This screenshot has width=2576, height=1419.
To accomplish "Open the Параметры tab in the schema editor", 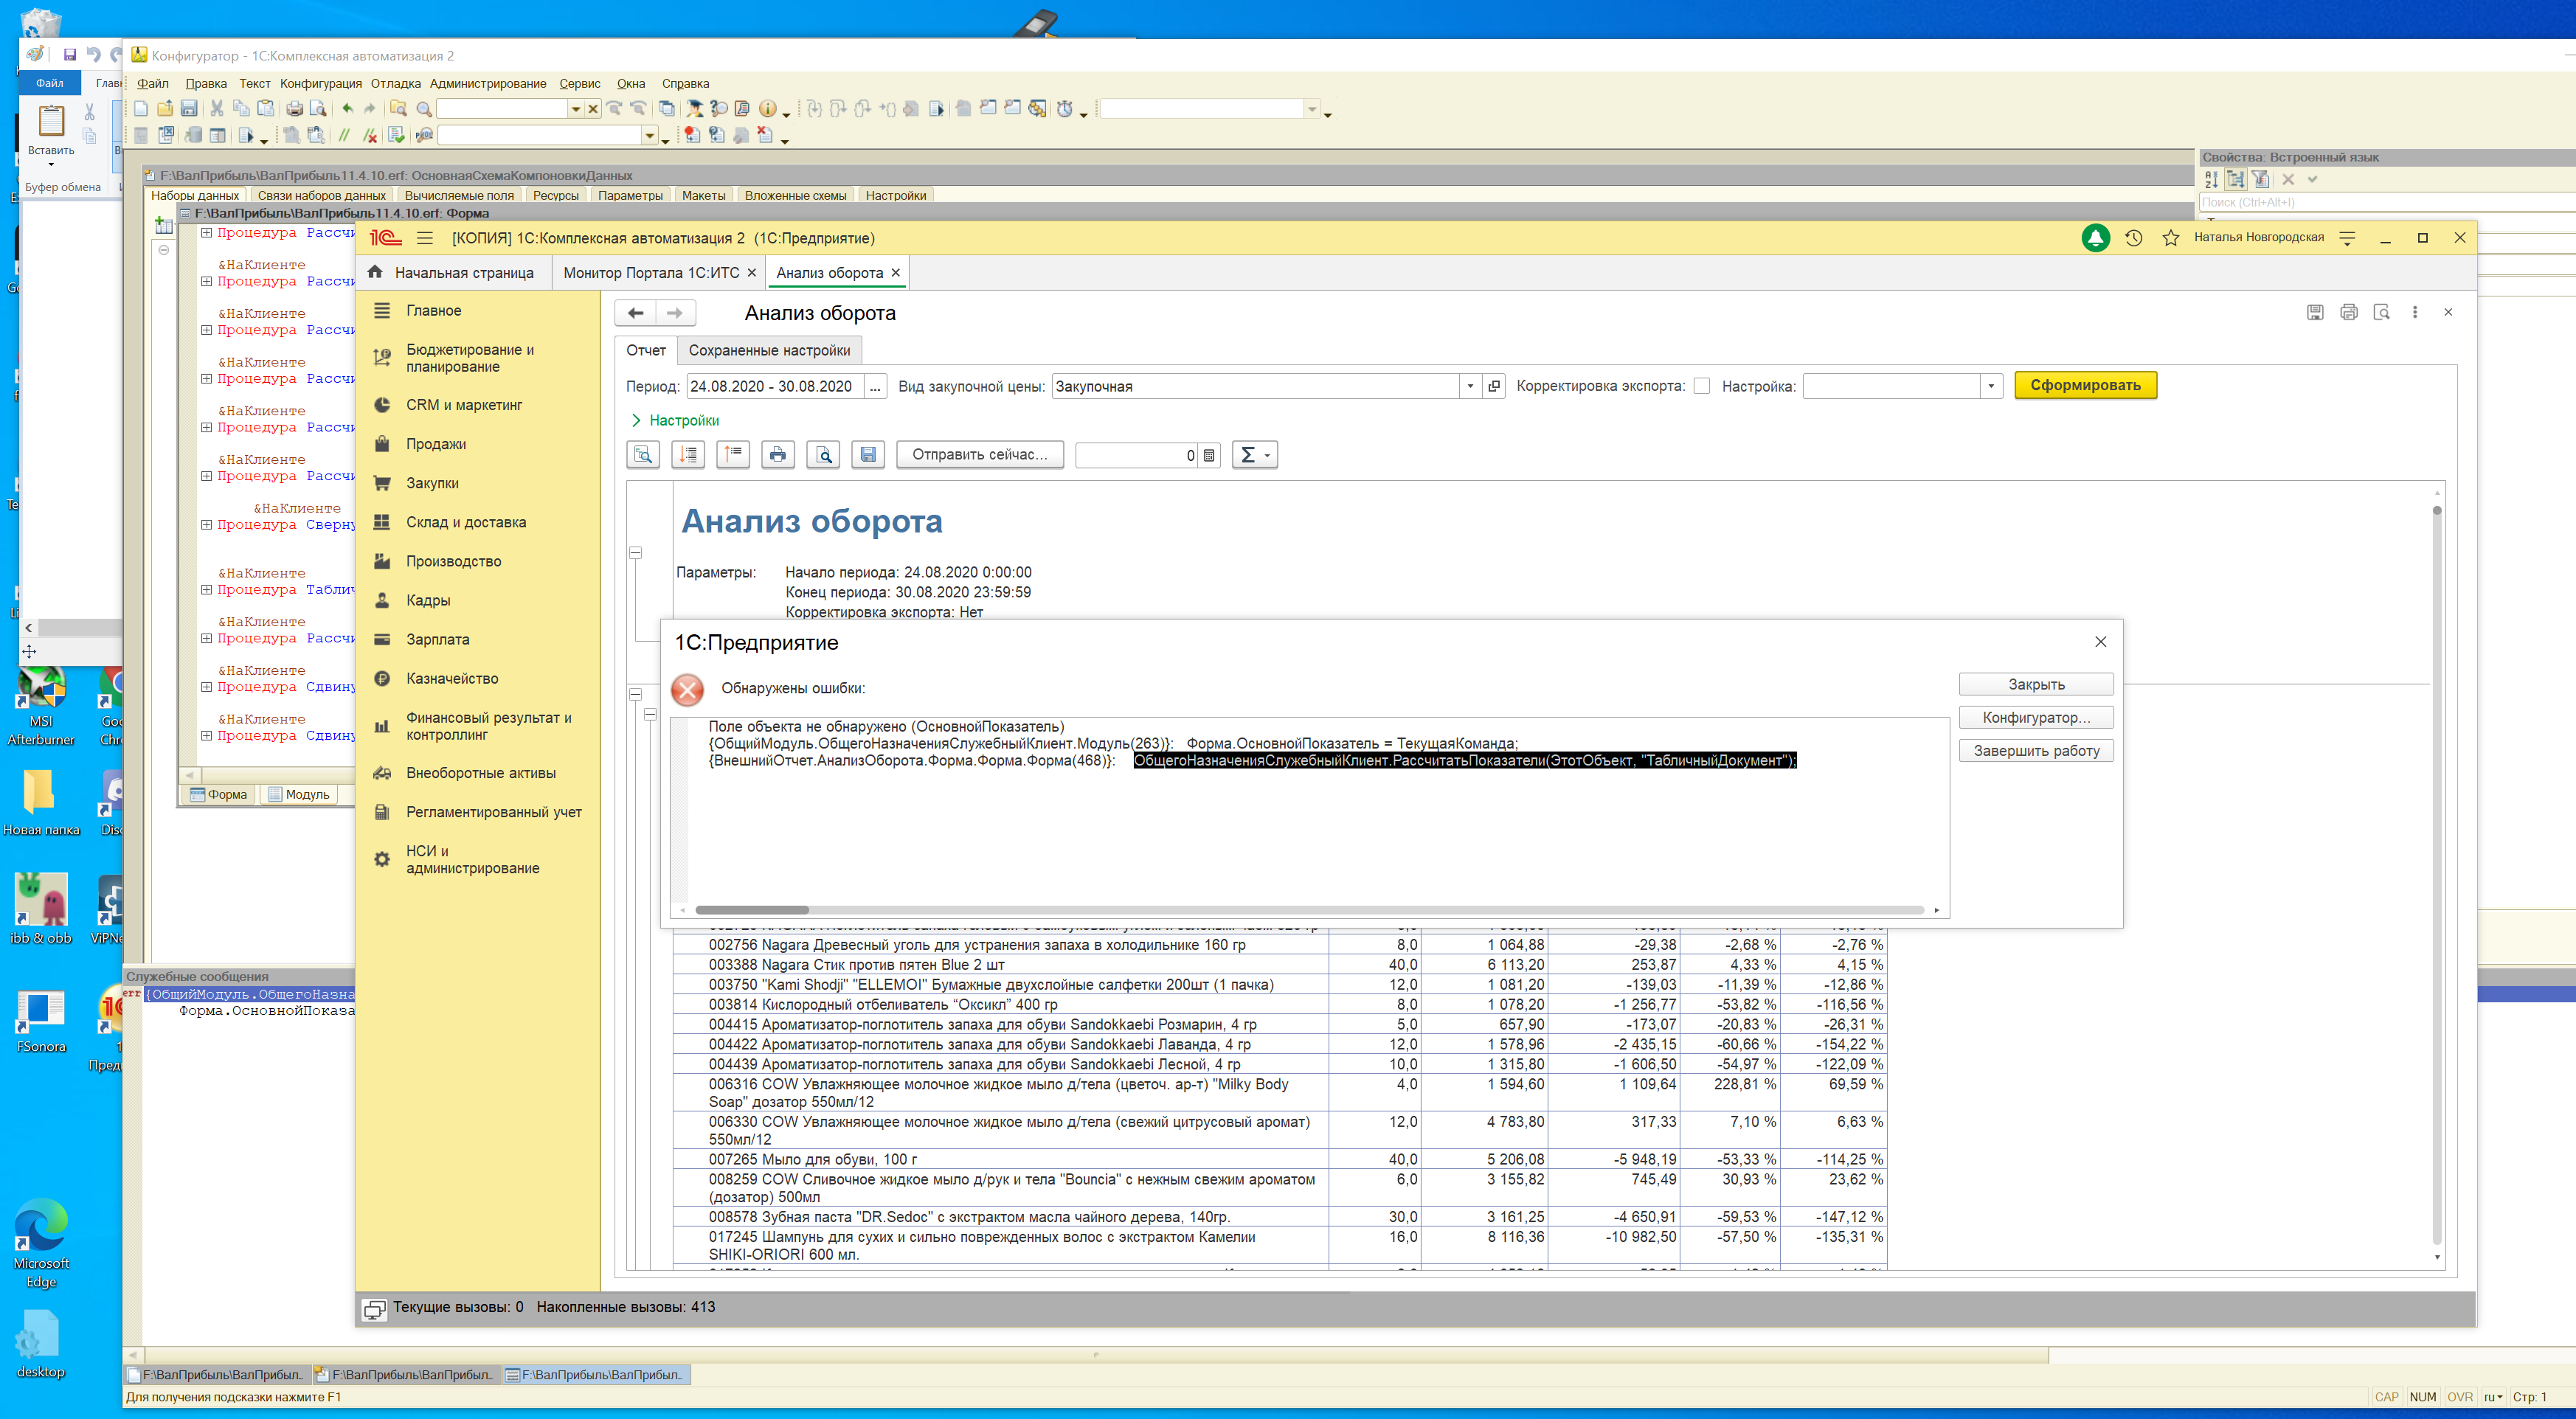I will [x=630, y=195].
